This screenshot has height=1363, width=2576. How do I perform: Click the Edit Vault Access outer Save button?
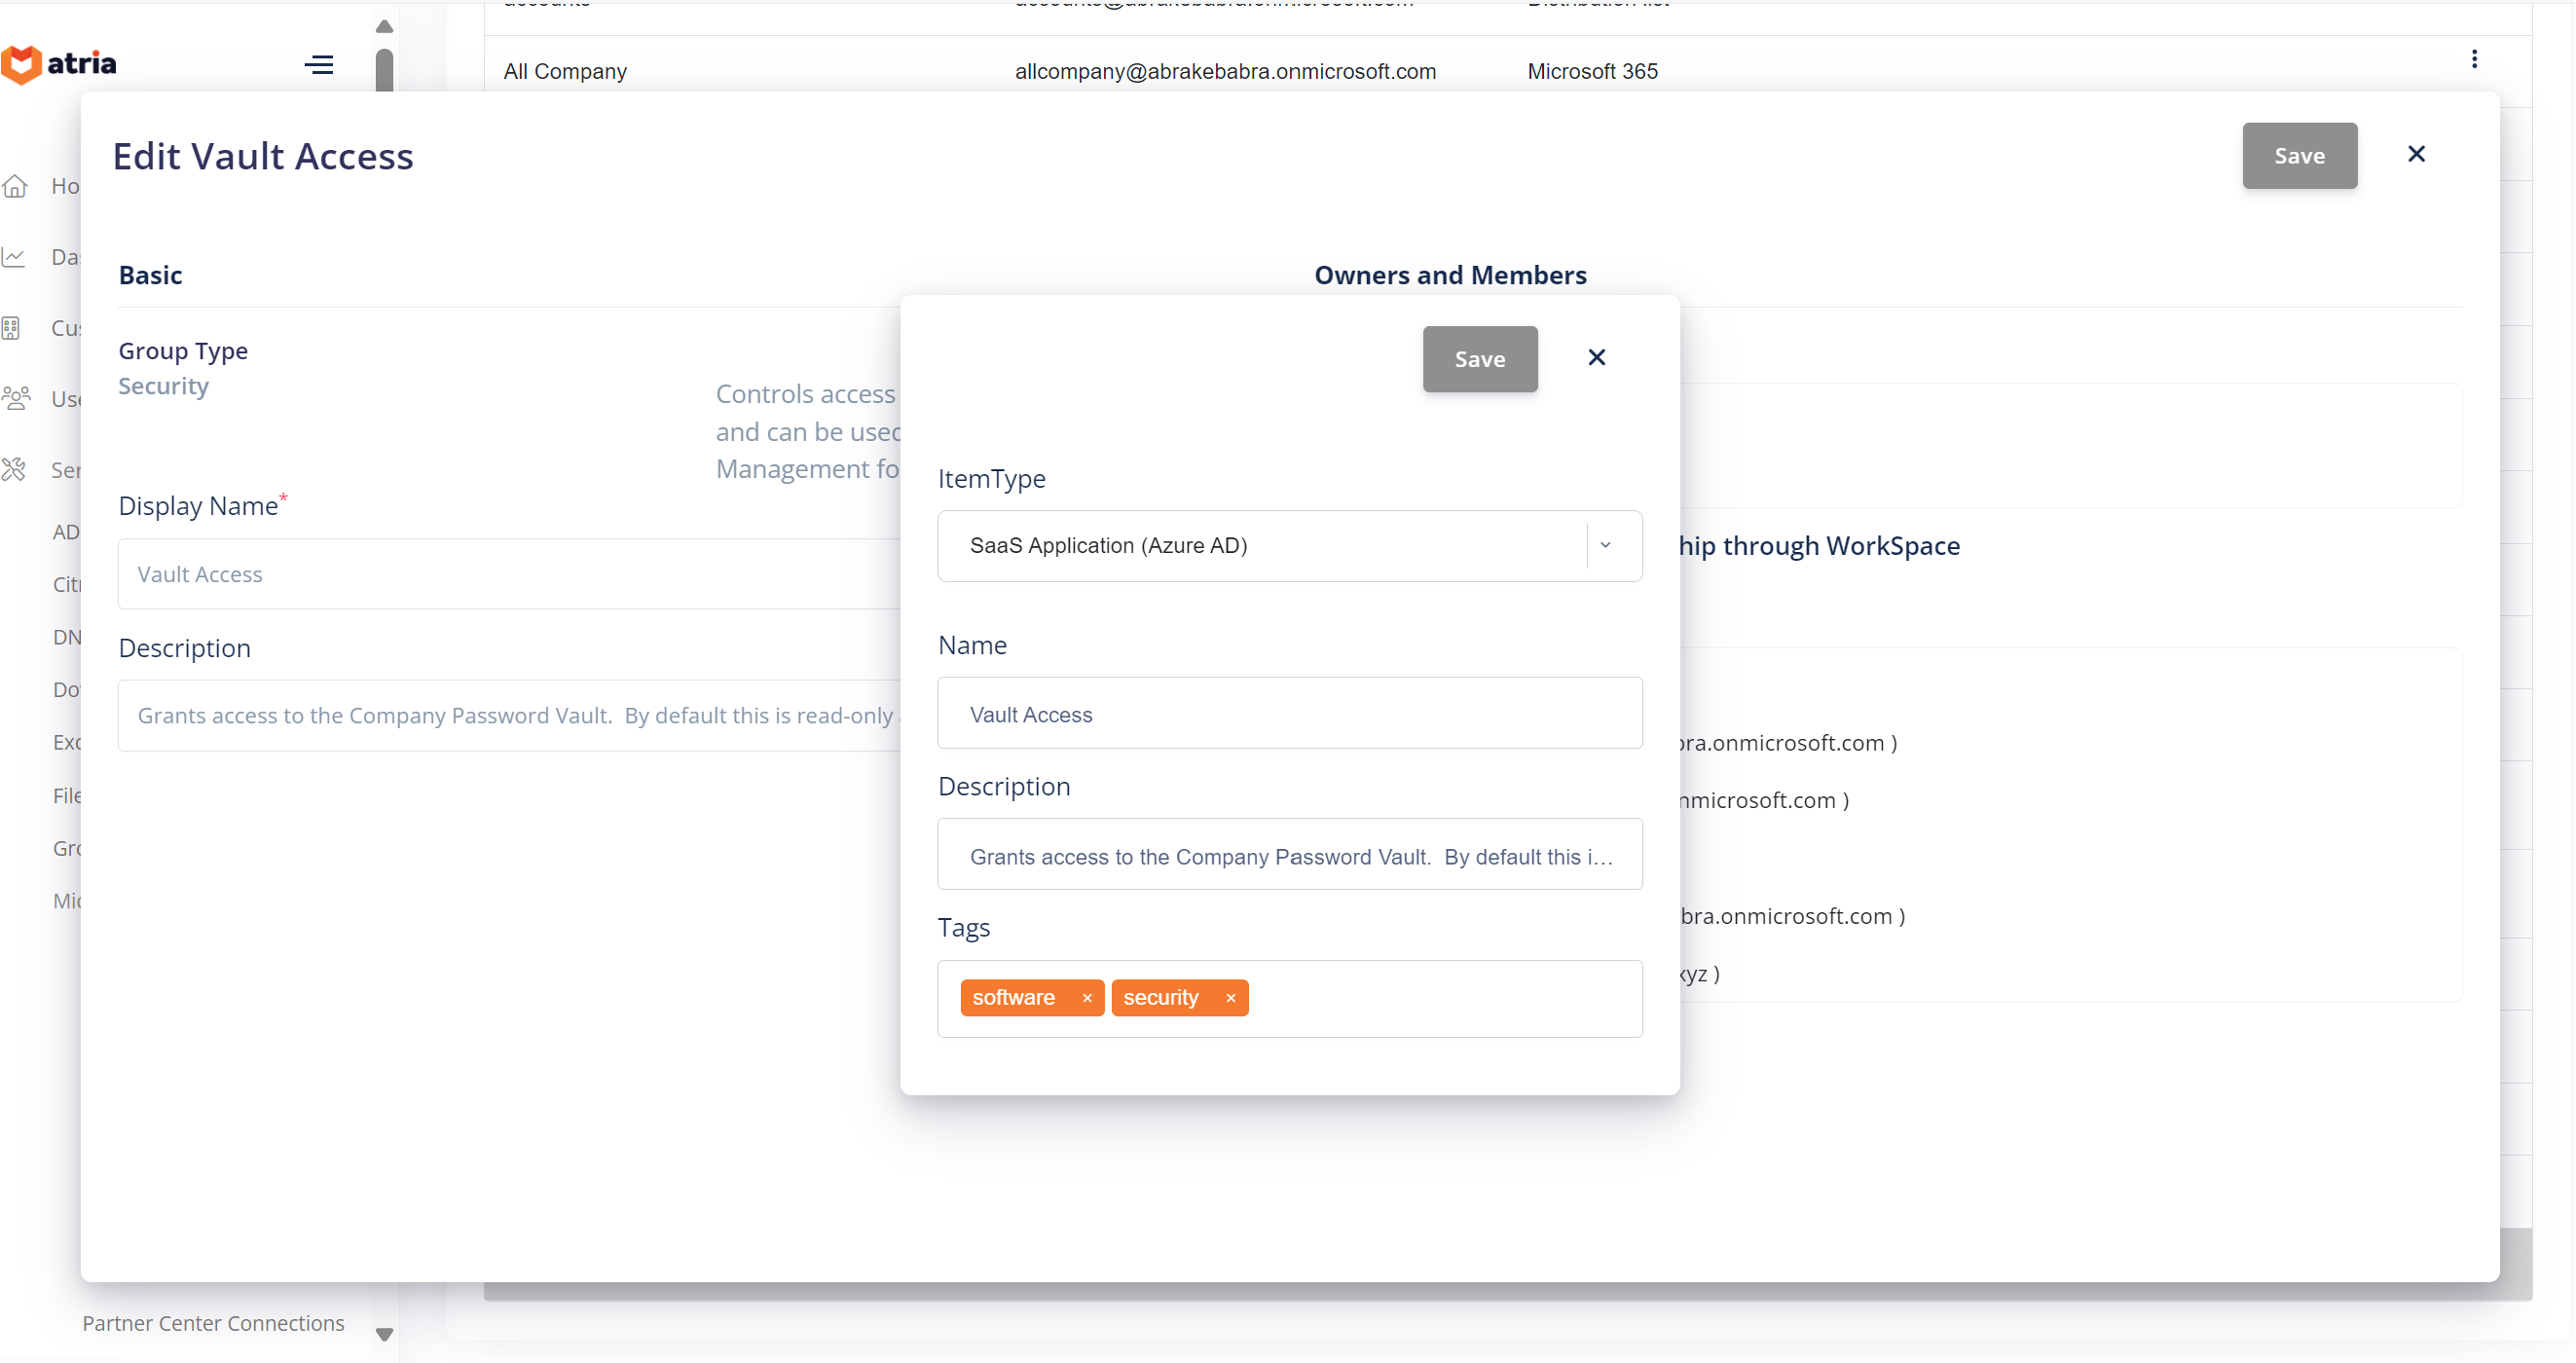pyautogui.click(x=2300, y=155)
